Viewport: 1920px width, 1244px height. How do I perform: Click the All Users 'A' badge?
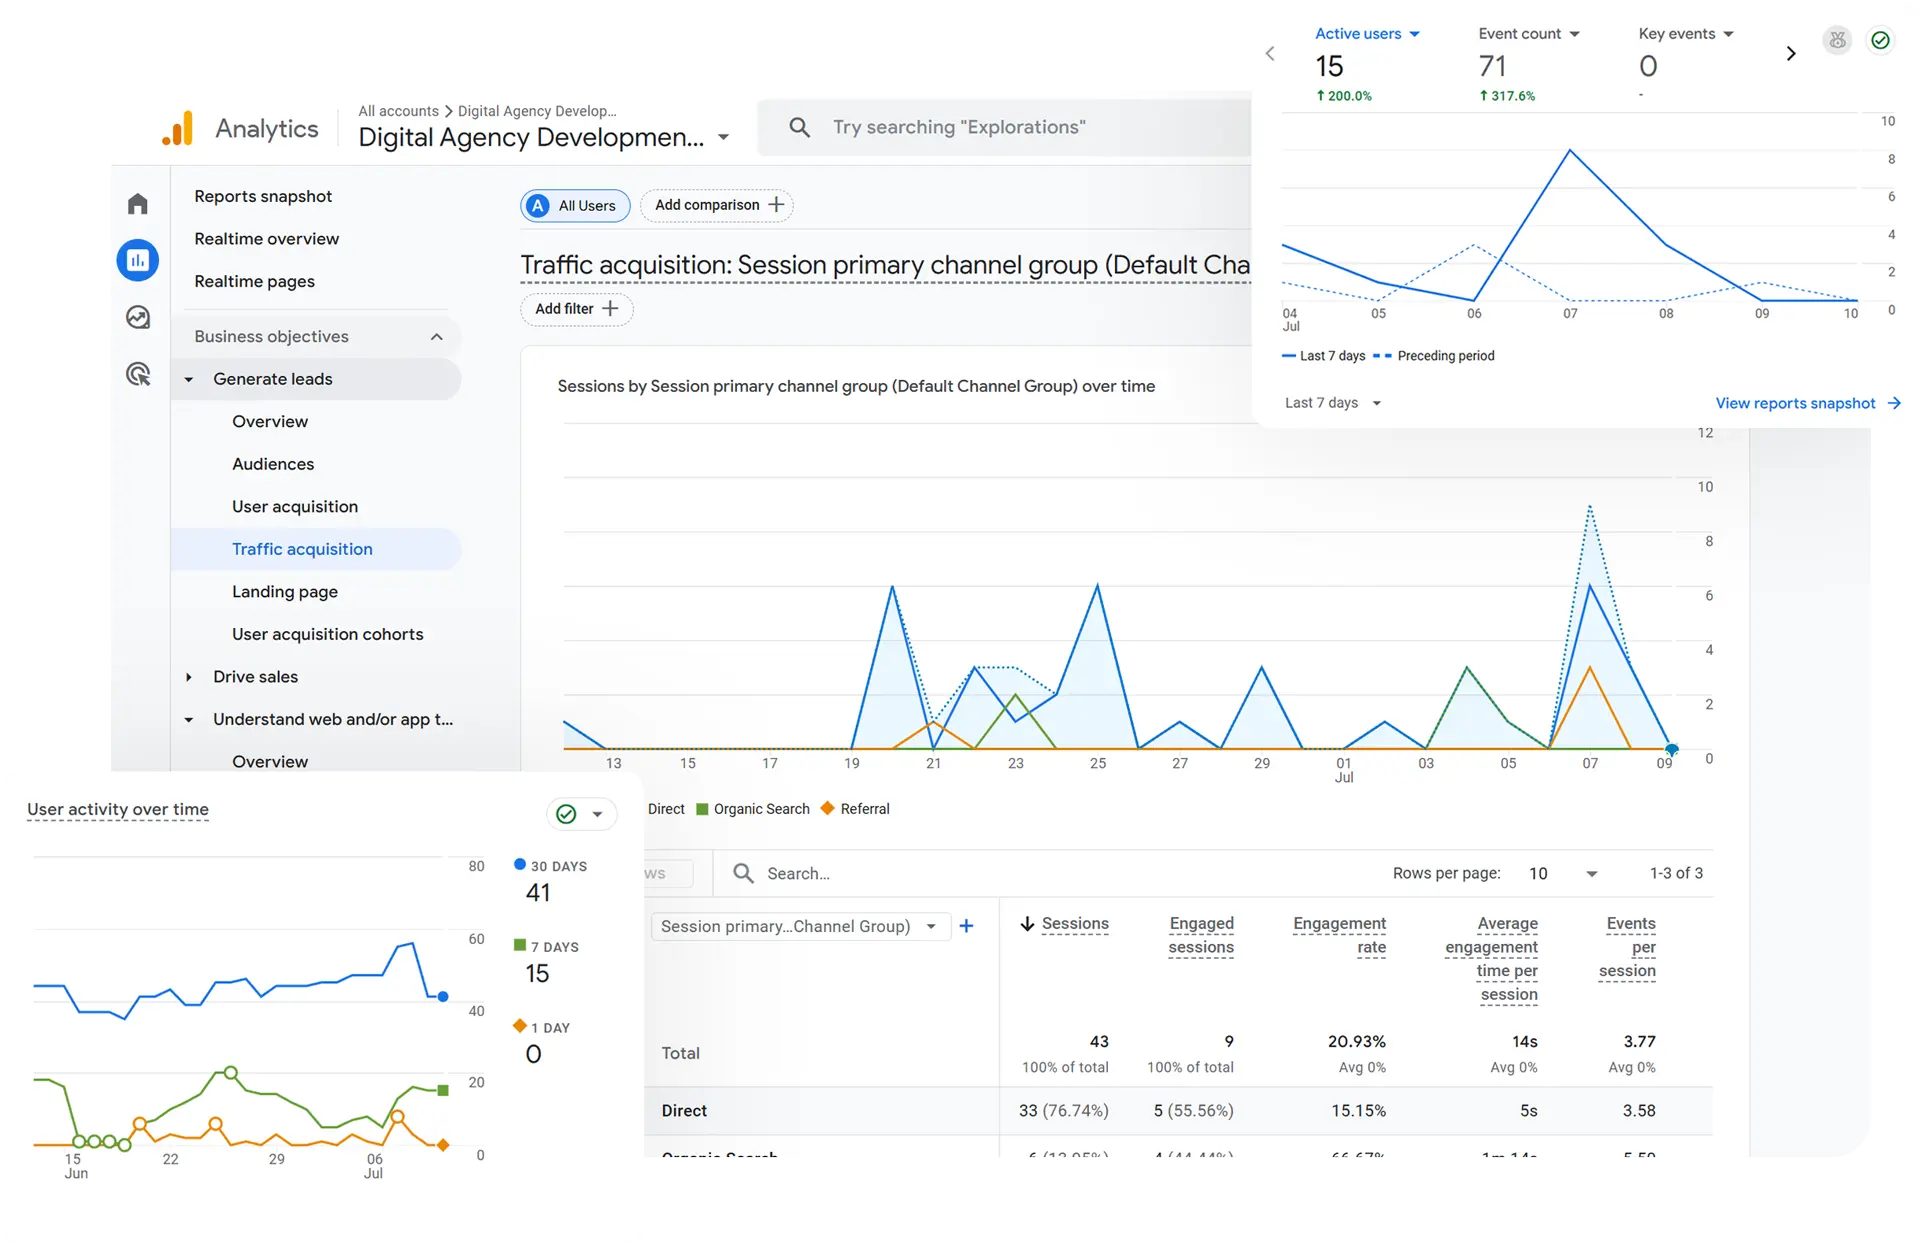[x=538, y=205]
